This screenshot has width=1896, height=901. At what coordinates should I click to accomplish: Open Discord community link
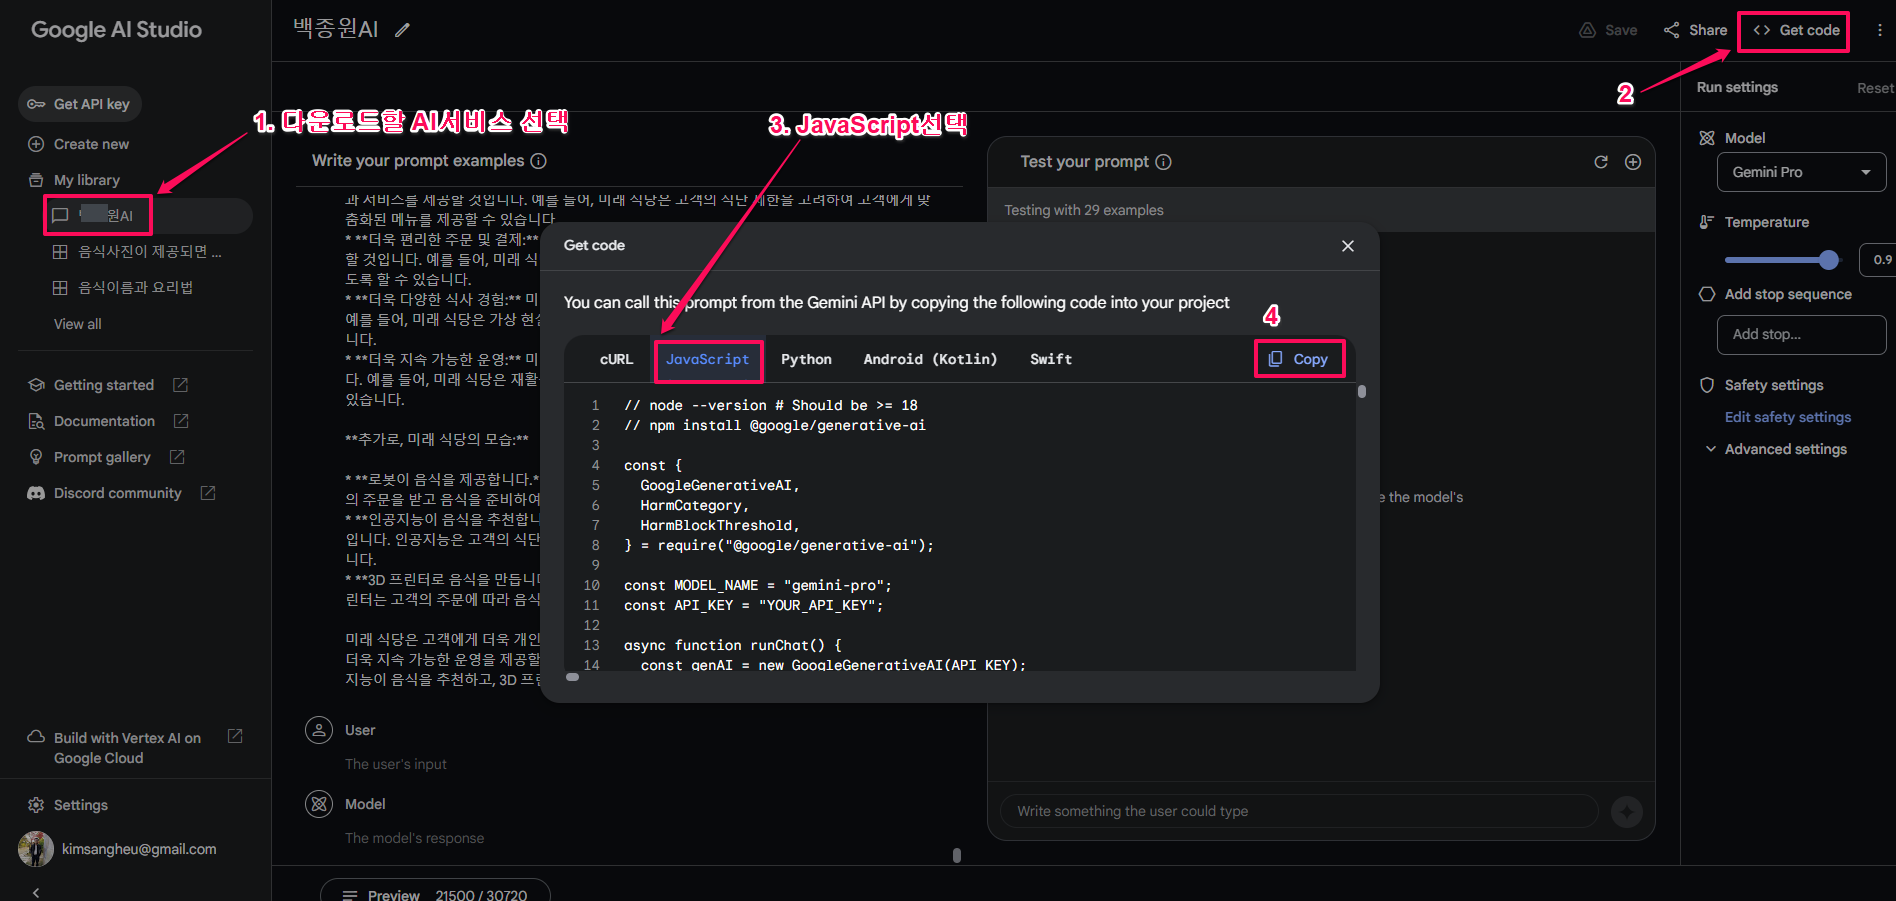(118, 493)
